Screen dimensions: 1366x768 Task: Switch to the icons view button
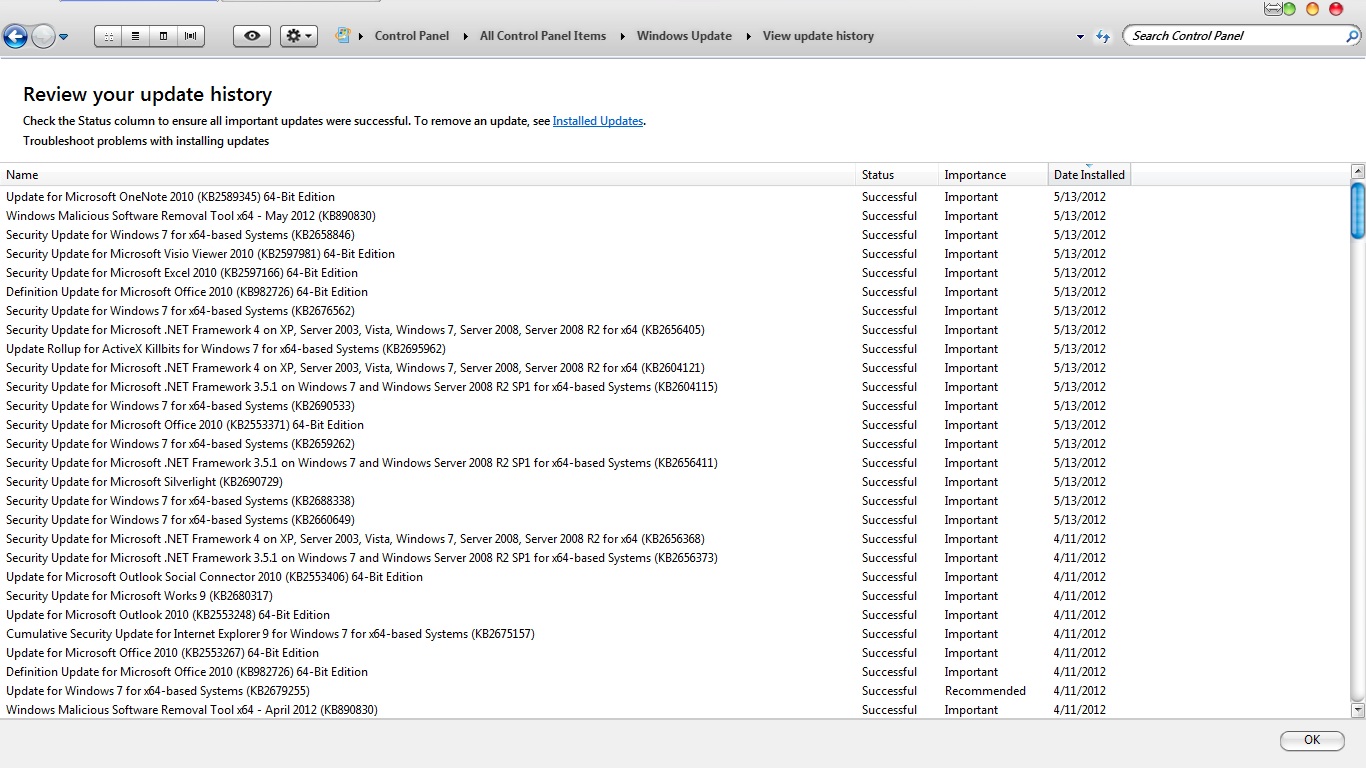[108, 36]
